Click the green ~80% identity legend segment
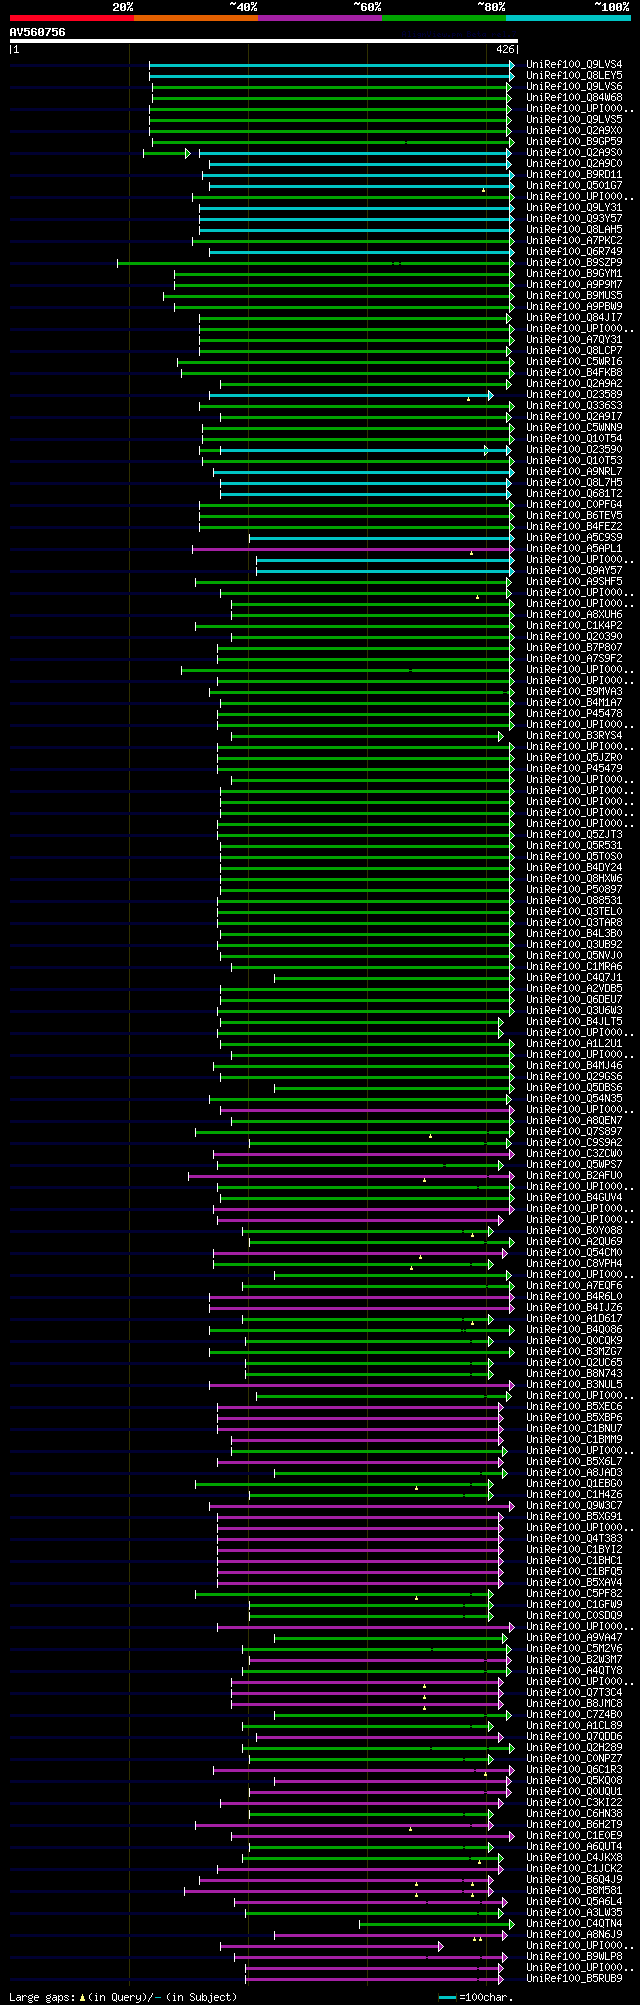Image resolution: width=640 pixels, height=2005 pixels. (443, 18)
